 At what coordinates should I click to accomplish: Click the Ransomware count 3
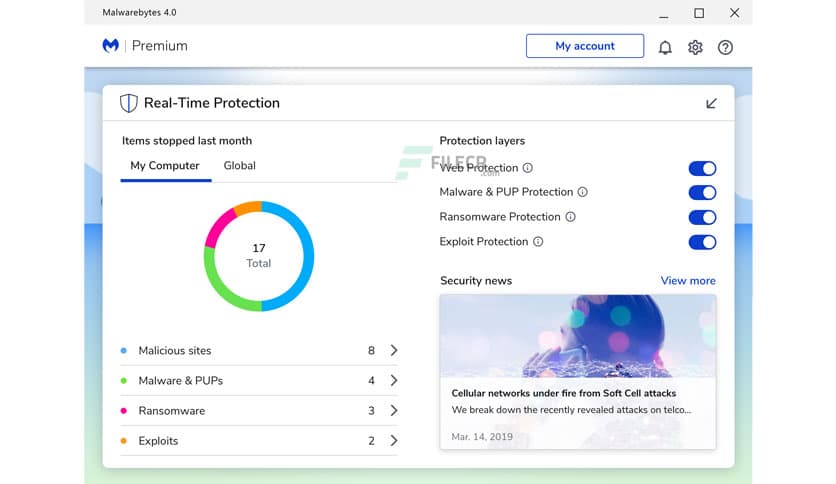point(371,411)
